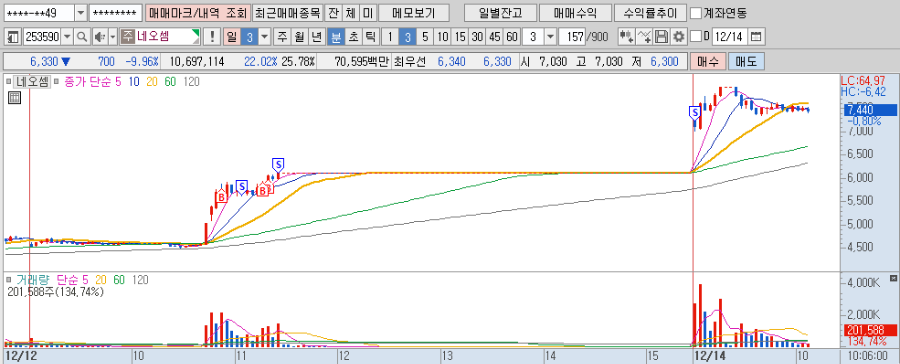
Task: Open the period dropdown next to blue 3
Action: tap(264, 37)
